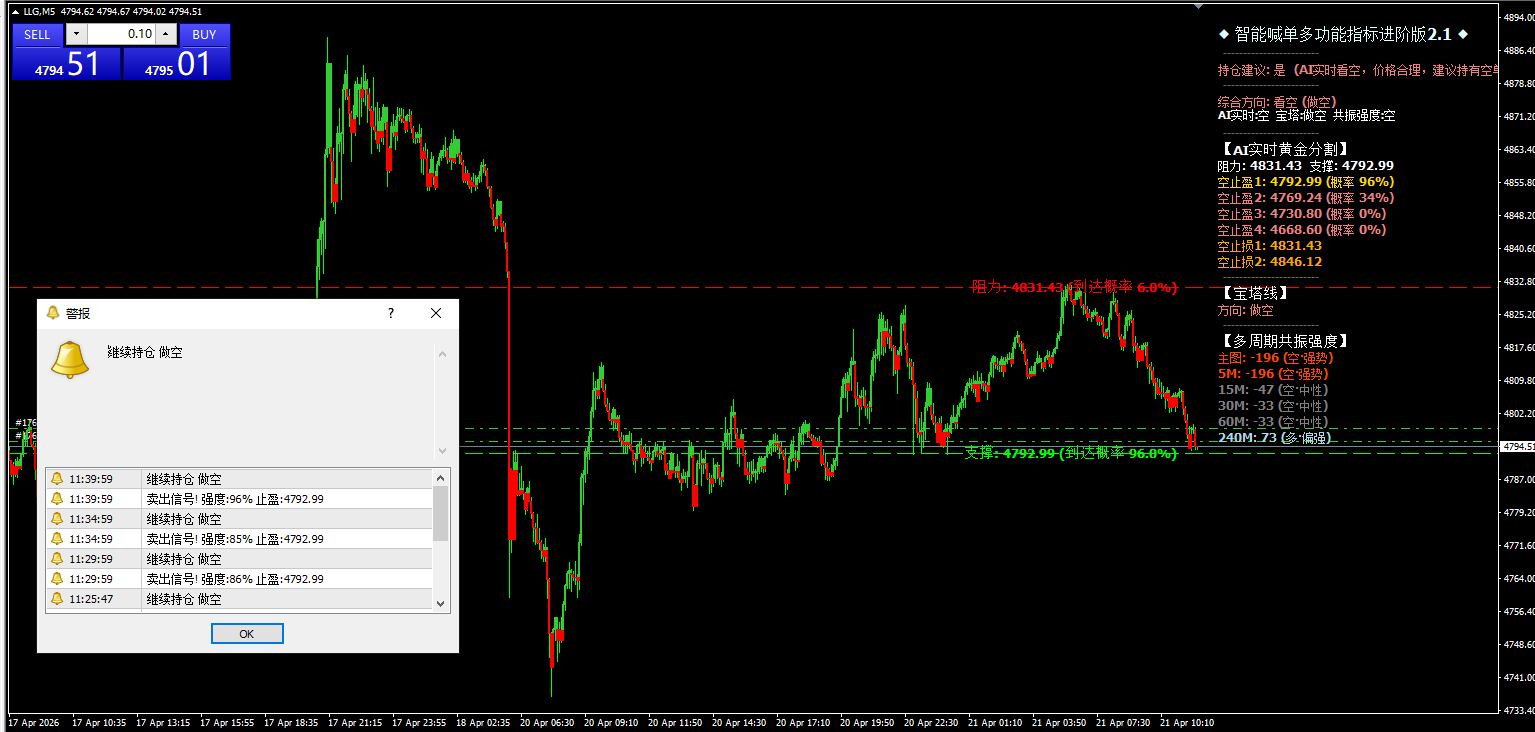This screenshot has height=732, width=1535.
Task: Confirm the alert with the OK button
Action: [x=247, y=634]
